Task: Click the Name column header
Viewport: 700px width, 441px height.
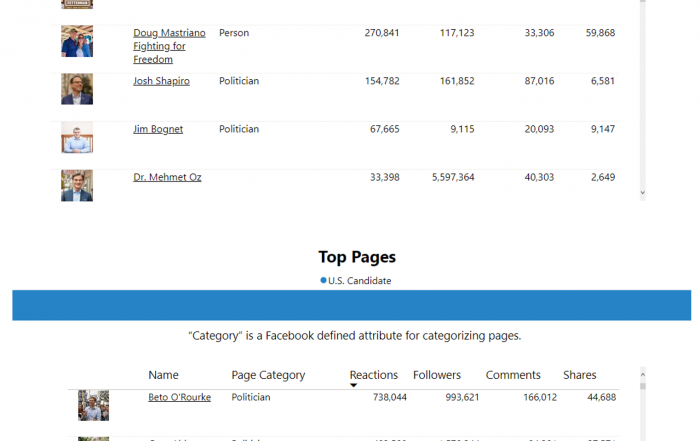Action: (163, 375)
